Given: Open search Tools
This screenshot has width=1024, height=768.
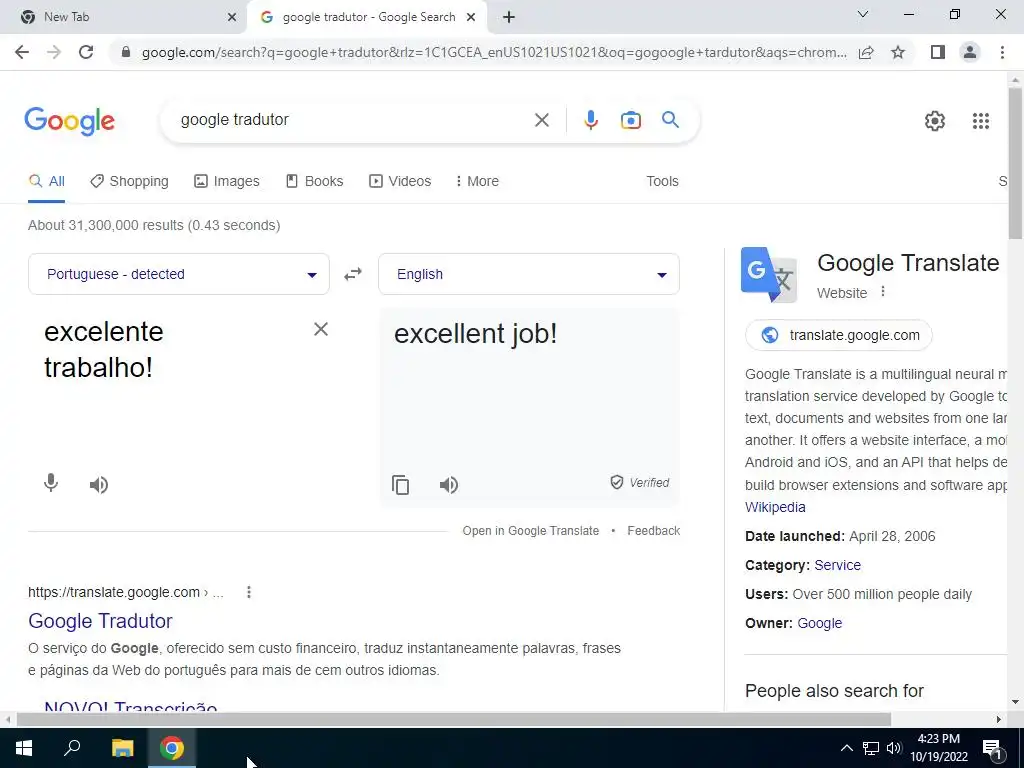Looking at the screenshot, I should tap(662, 182).
